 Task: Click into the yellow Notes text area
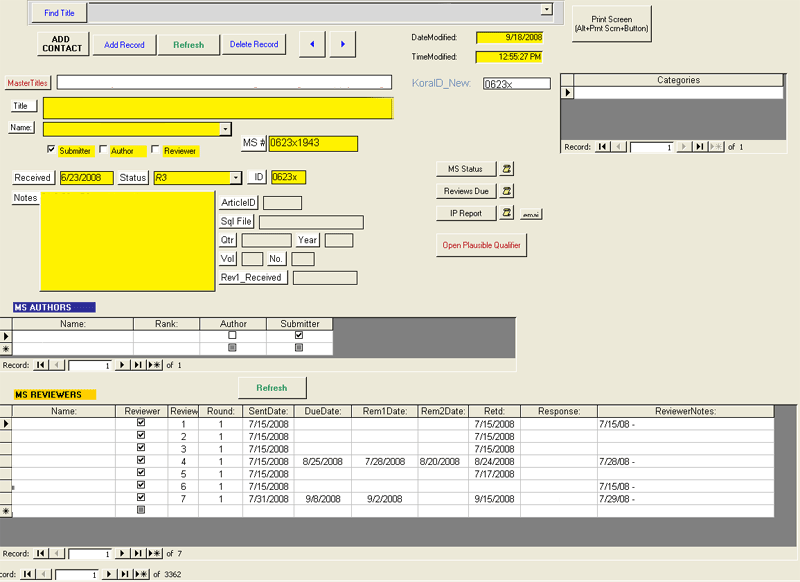(x=128, y=241)
